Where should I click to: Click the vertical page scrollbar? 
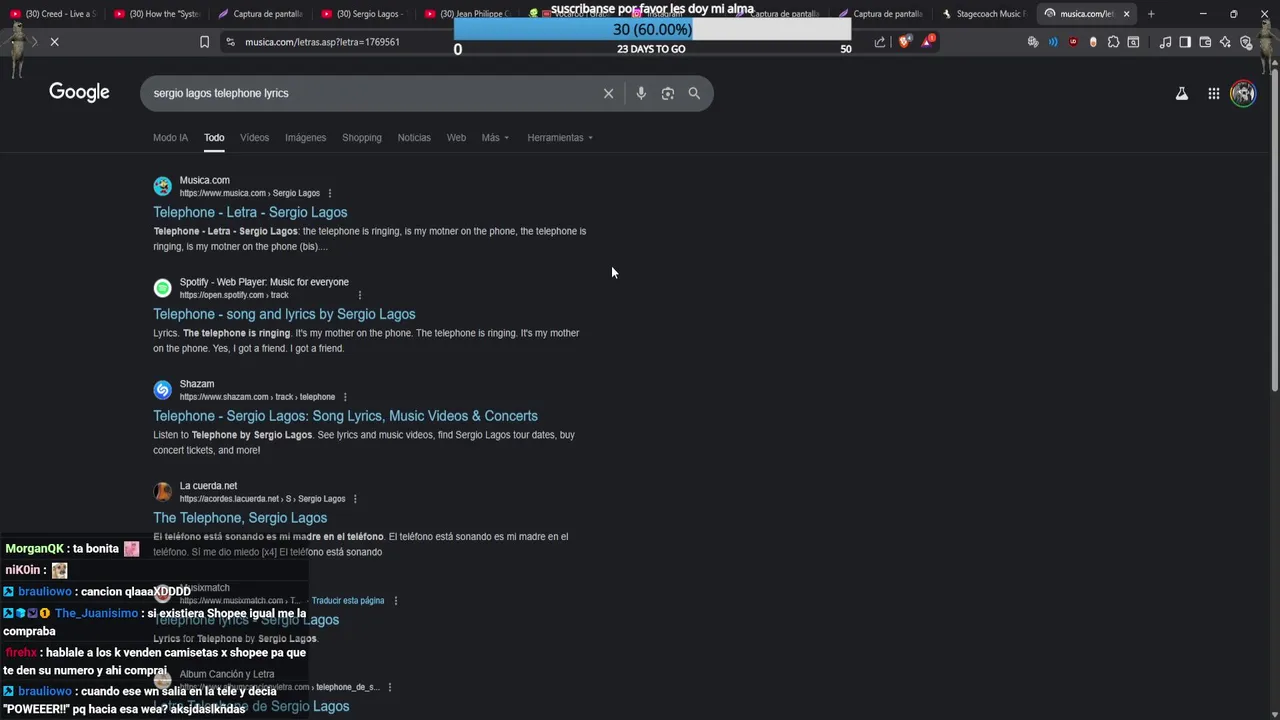1274,230
